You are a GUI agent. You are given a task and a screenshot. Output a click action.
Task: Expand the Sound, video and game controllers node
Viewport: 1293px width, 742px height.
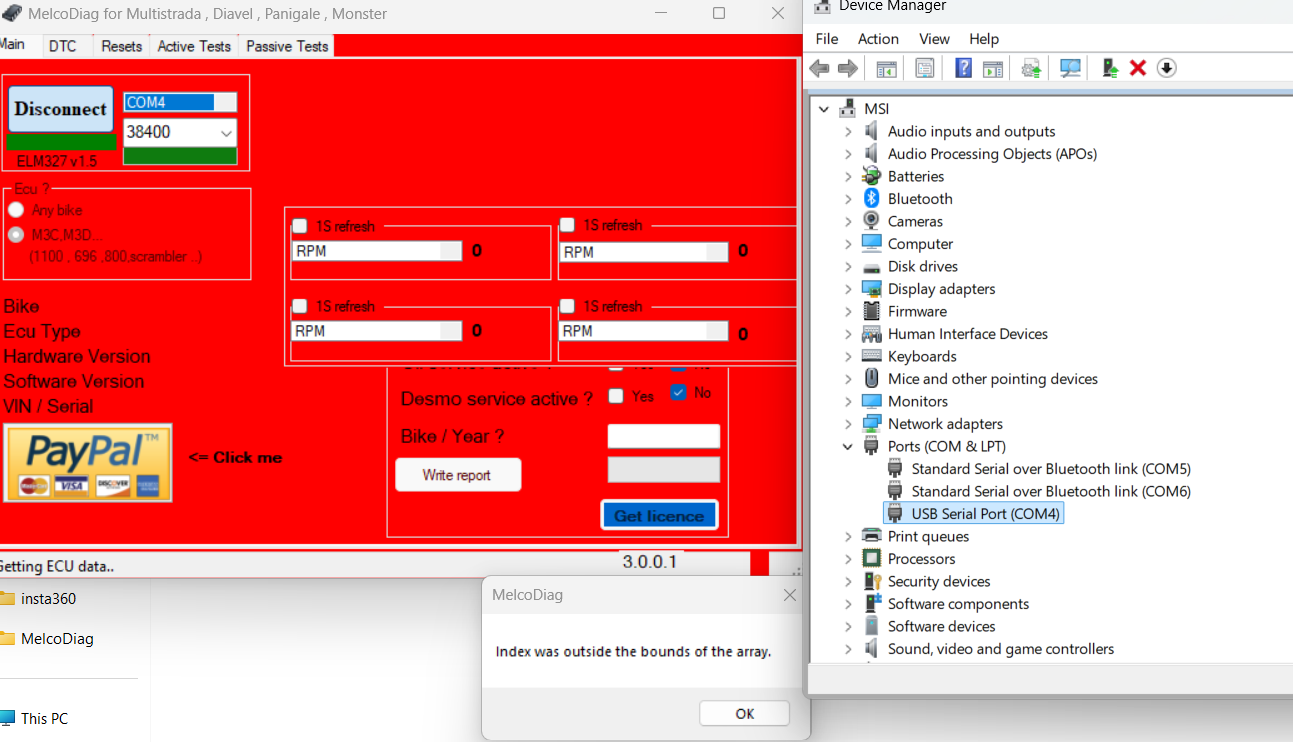coord(848,649)
